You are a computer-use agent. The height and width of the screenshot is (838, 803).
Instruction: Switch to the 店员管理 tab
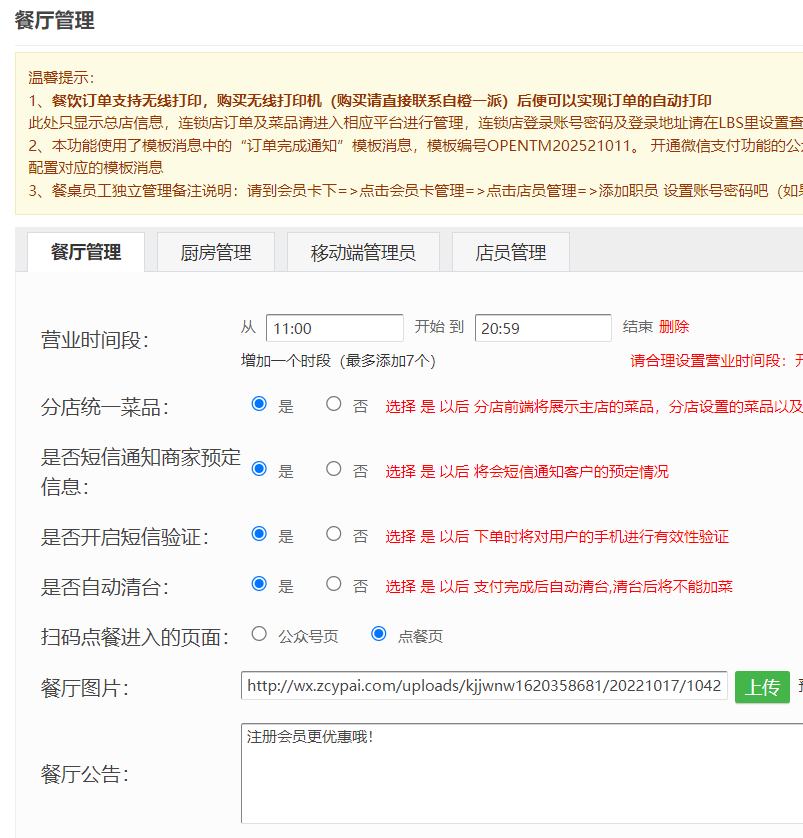(x=511, y=253)
